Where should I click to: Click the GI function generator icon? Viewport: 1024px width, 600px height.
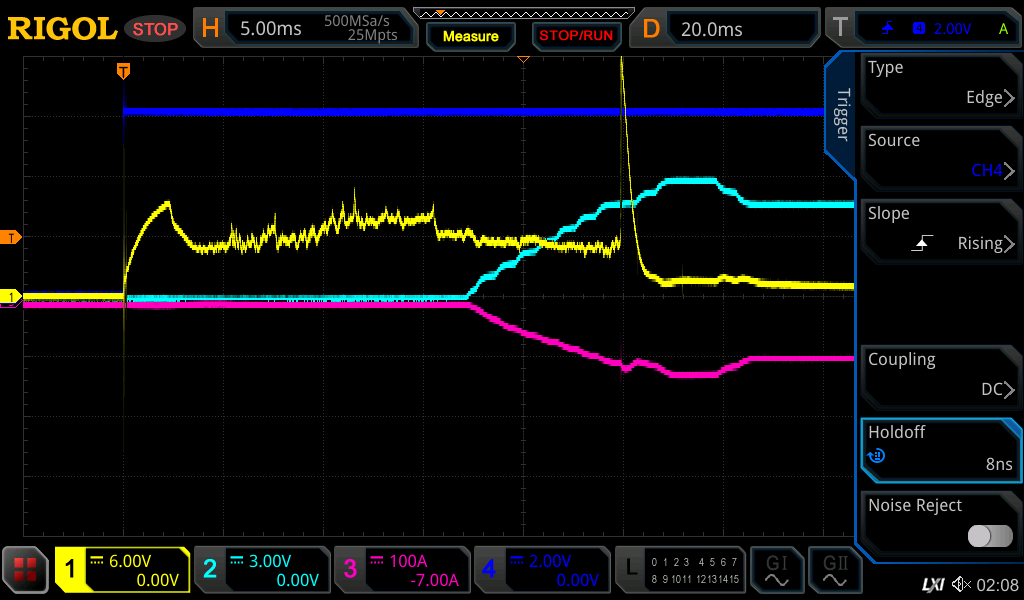776,569
